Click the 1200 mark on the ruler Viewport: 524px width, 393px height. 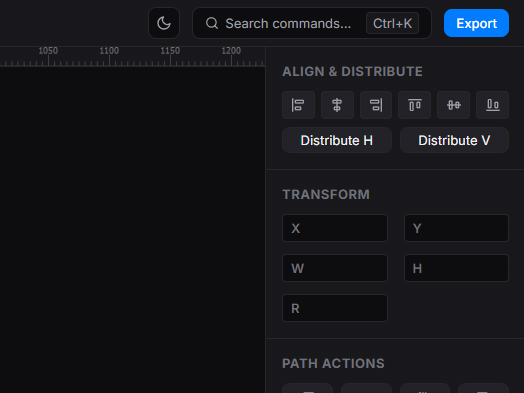[231, 51]
